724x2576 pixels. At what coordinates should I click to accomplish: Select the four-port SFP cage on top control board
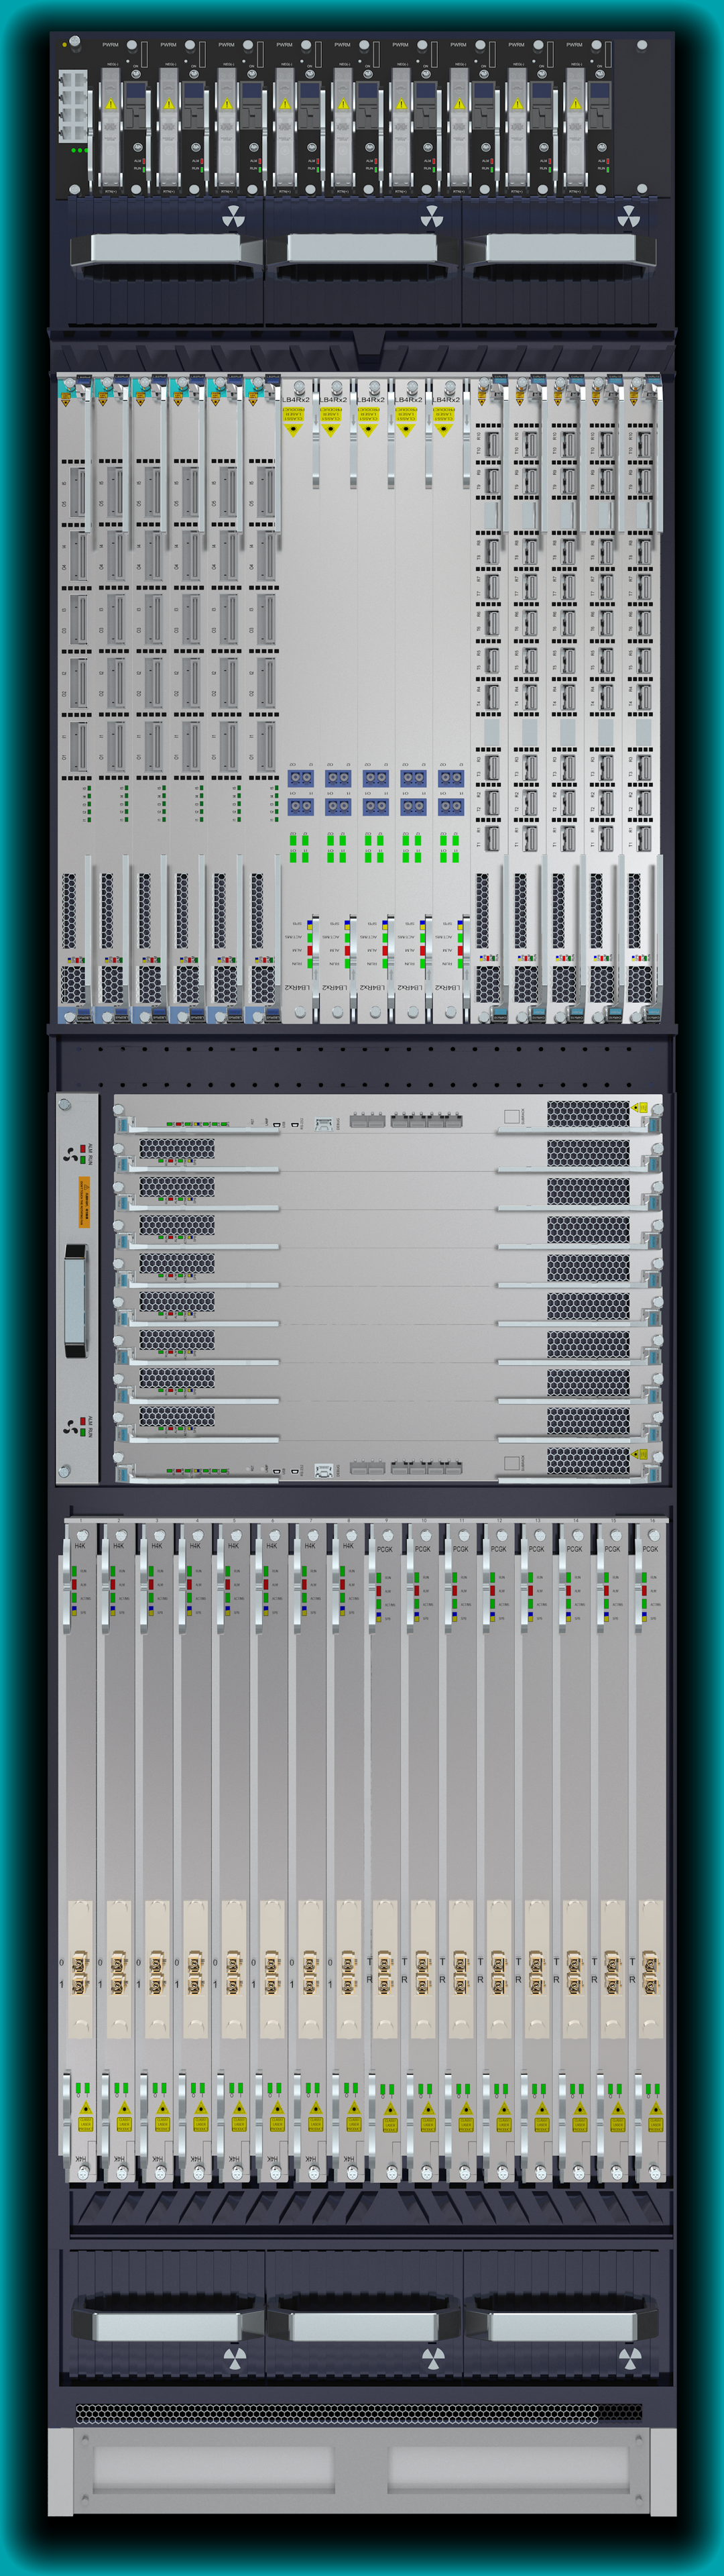(x=427, y=1120)
